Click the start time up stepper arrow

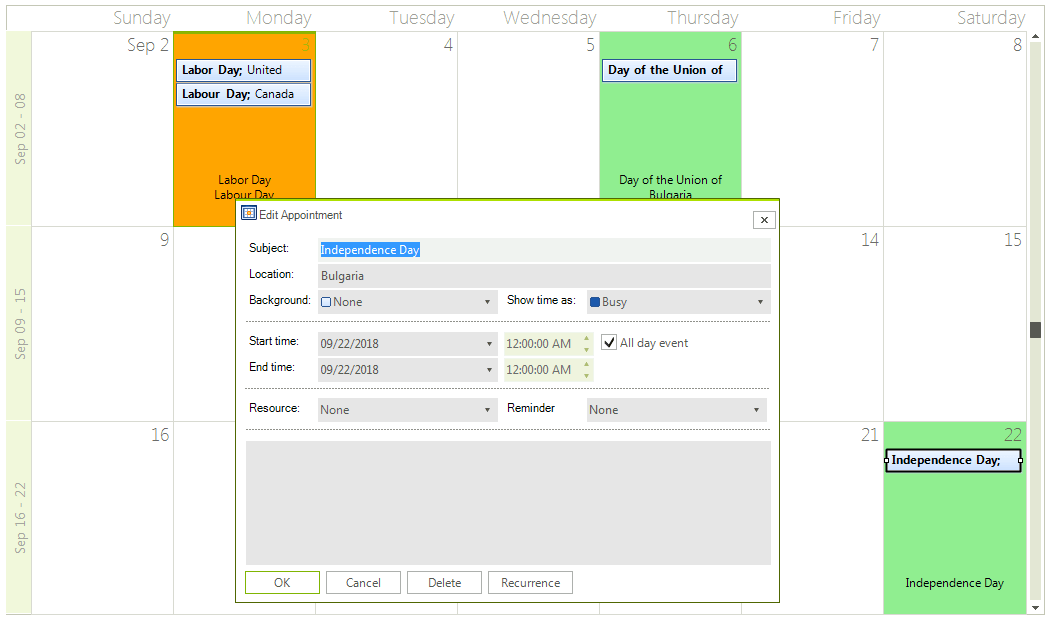click(586, 338)
